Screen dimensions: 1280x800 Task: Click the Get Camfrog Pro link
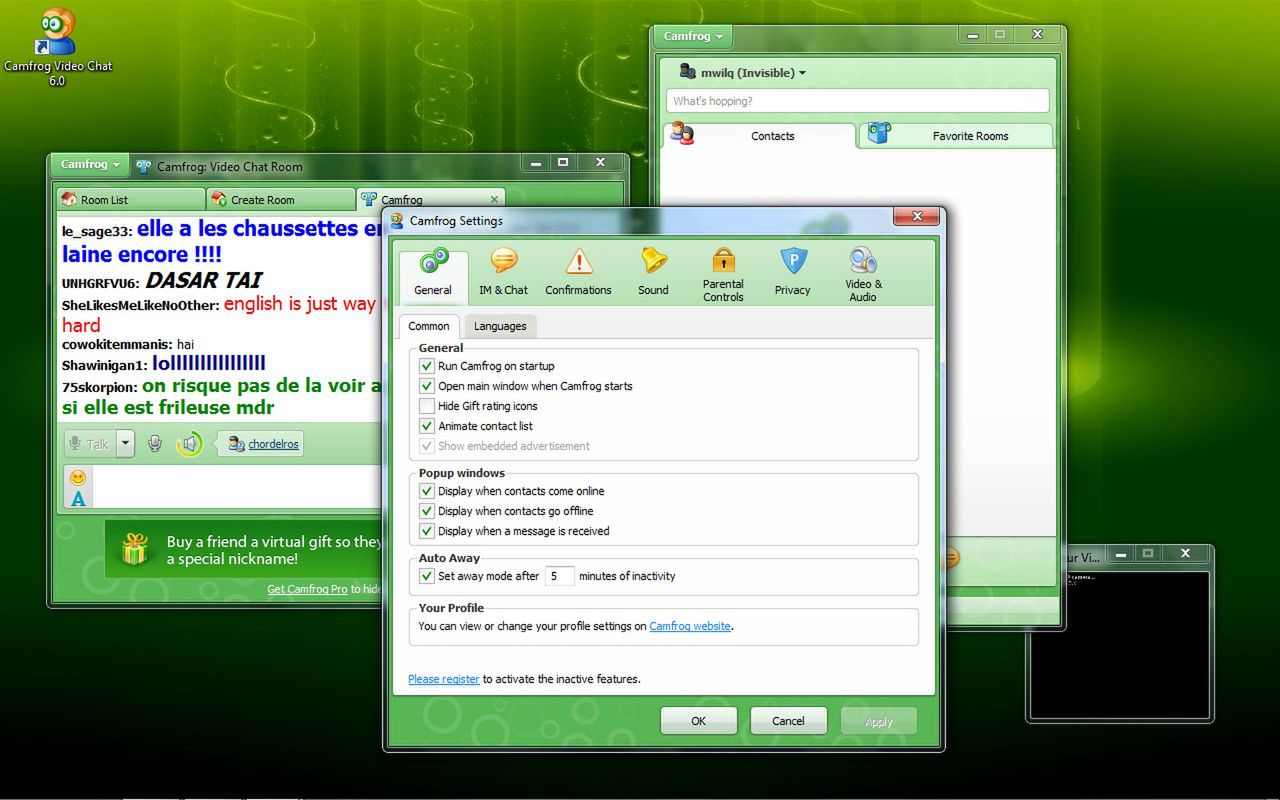coord(307,589)
